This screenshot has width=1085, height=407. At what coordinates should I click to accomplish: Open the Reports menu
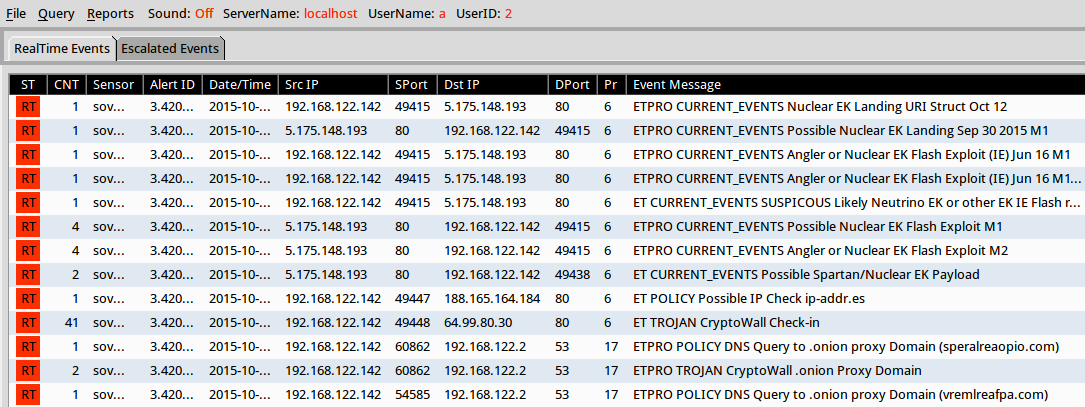point(110,14)
